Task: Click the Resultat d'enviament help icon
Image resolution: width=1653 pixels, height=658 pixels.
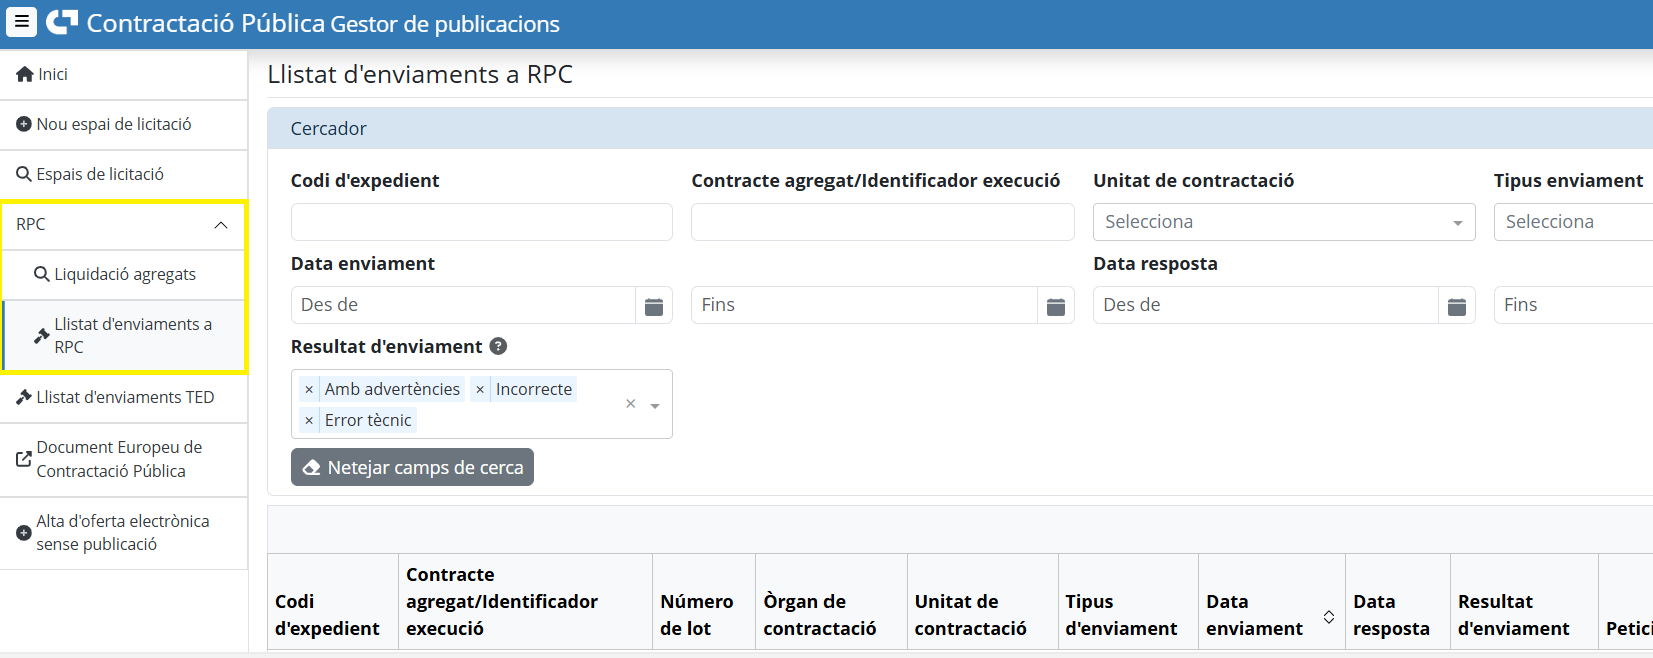Action: point(498,346)
